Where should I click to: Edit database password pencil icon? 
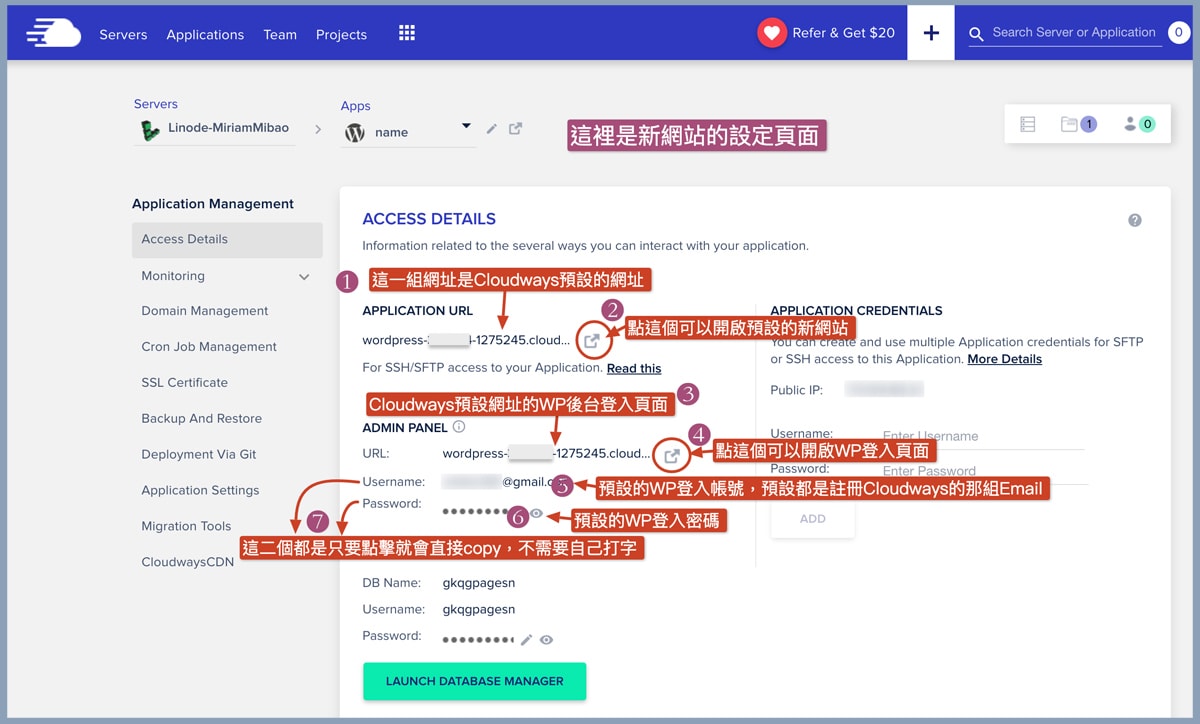(526, 640)
